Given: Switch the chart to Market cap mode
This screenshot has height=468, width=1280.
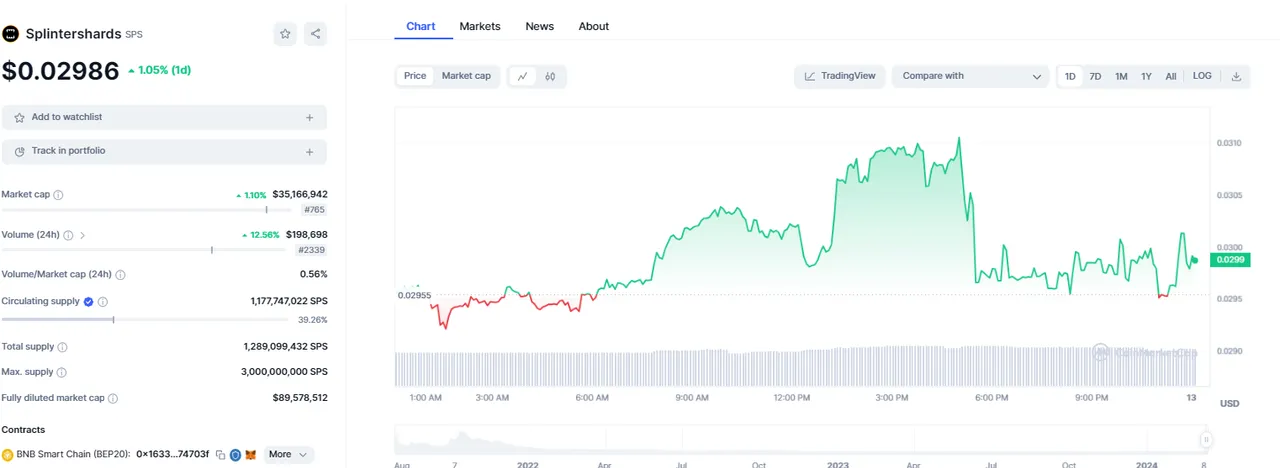Looking at the screenshot, I should pyautogui.click(x=466, y=76).
